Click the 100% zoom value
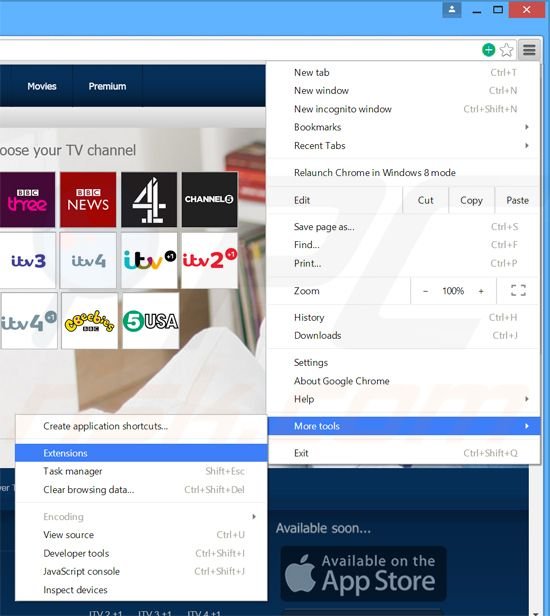550x616 pixels. pyautogui.click(x=453, y=291)
